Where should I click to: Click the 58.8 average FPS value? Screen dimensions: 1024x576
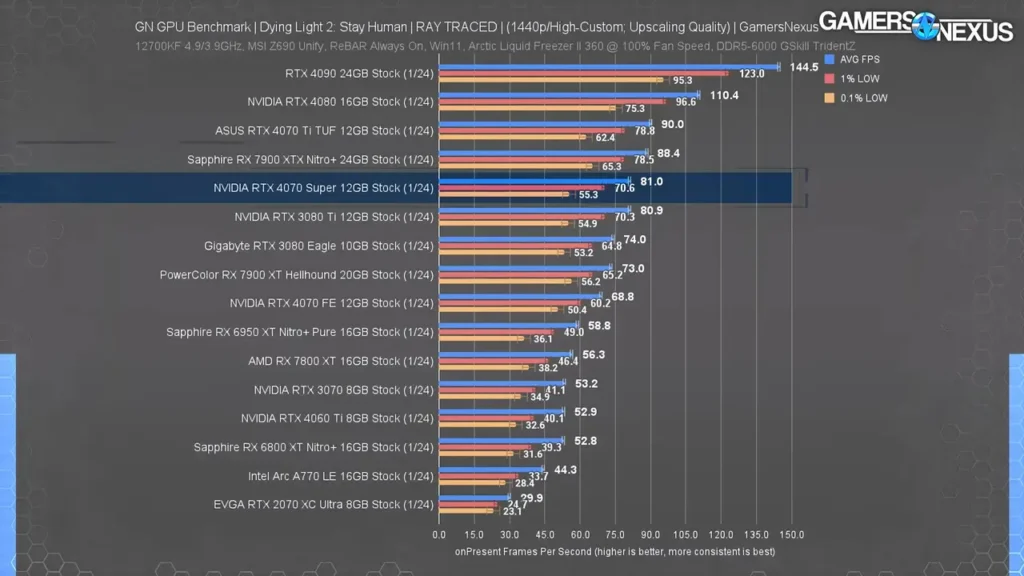tap(600, 326)
